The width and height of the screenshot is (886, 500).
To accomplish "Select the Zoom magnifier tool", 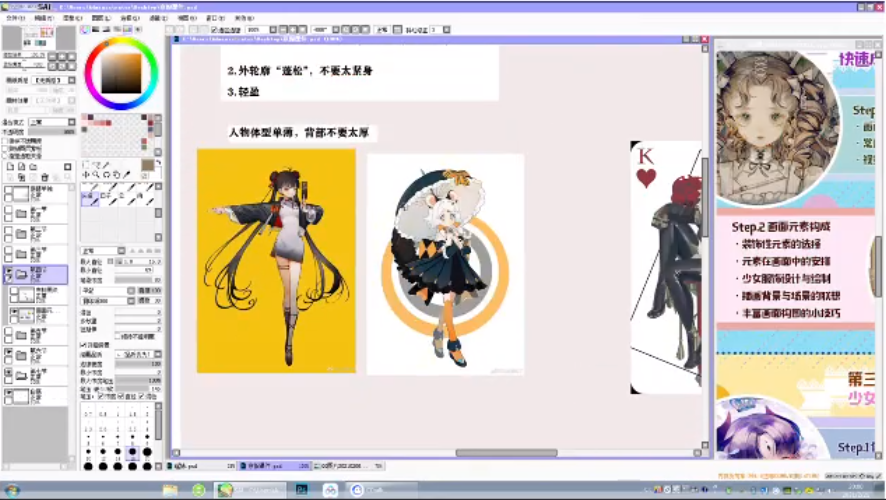I will 95,175.
